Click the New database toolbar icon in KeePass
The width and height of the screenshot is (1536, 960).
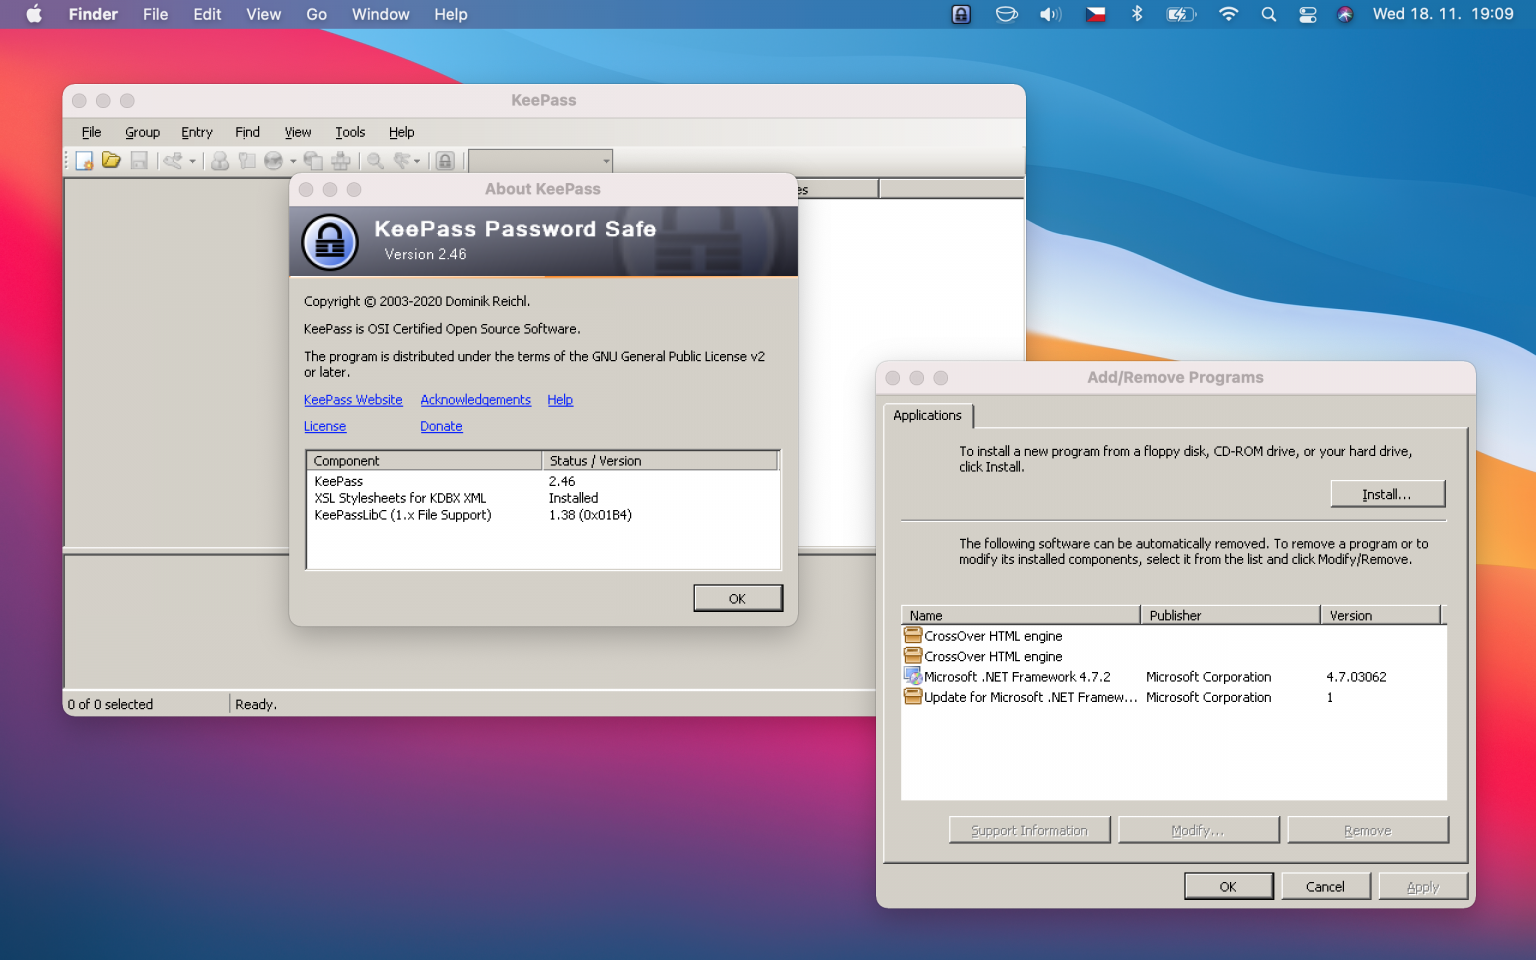(x=85, y=161)
